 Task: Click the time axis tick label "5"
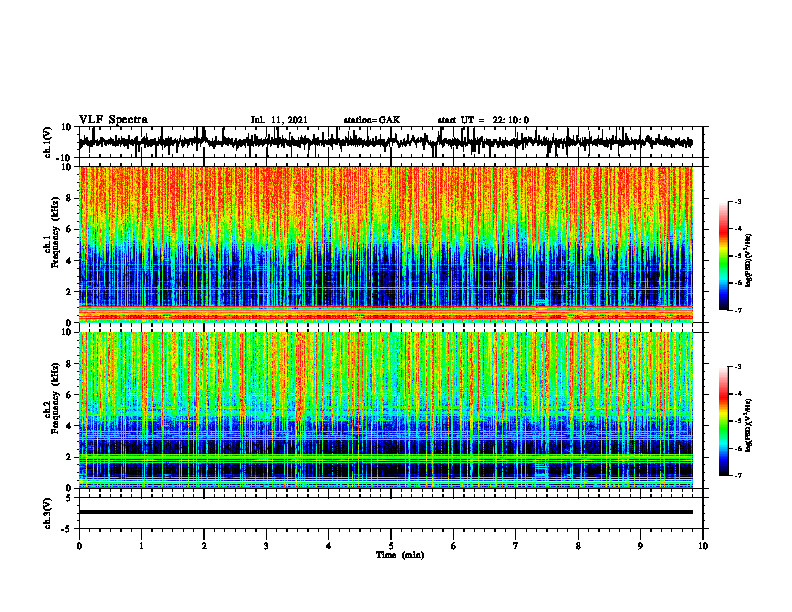(391, 546)
